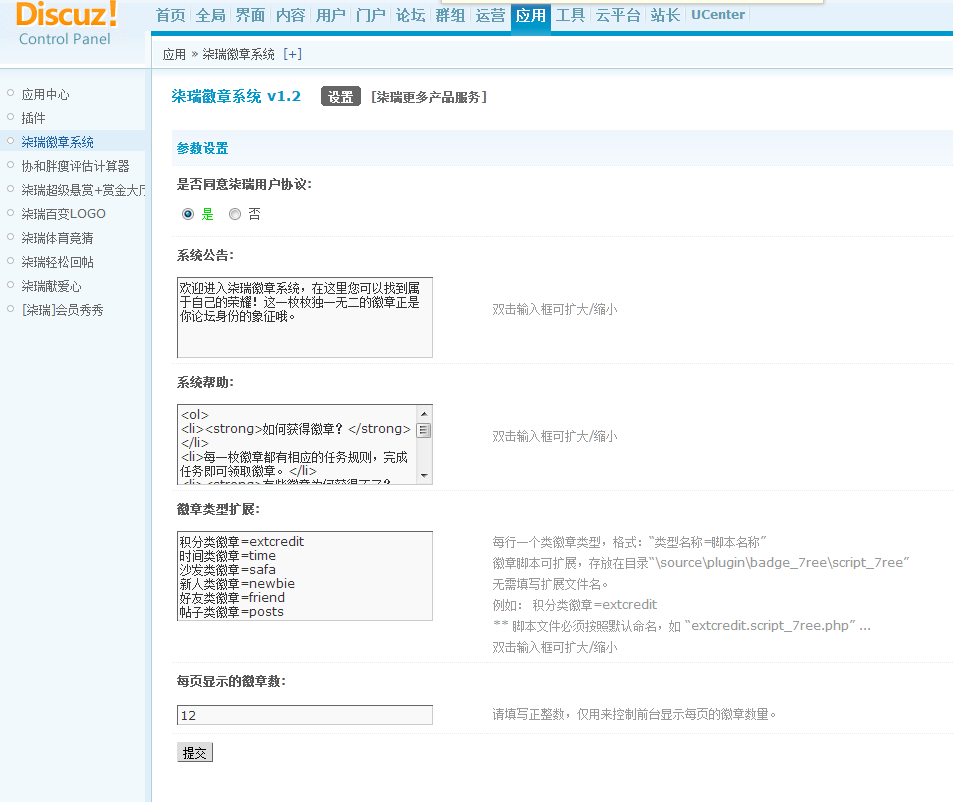Click the 系统帮助 scrollbar down arrow
The height and width of the screenshot is (802, 953).
tap(424, 476)
